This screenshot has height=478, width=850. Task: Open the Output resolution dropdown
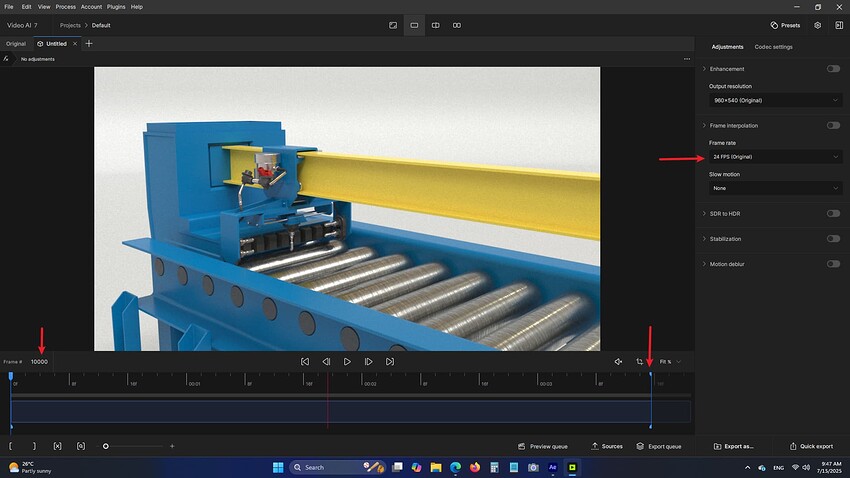coord(775,100)
